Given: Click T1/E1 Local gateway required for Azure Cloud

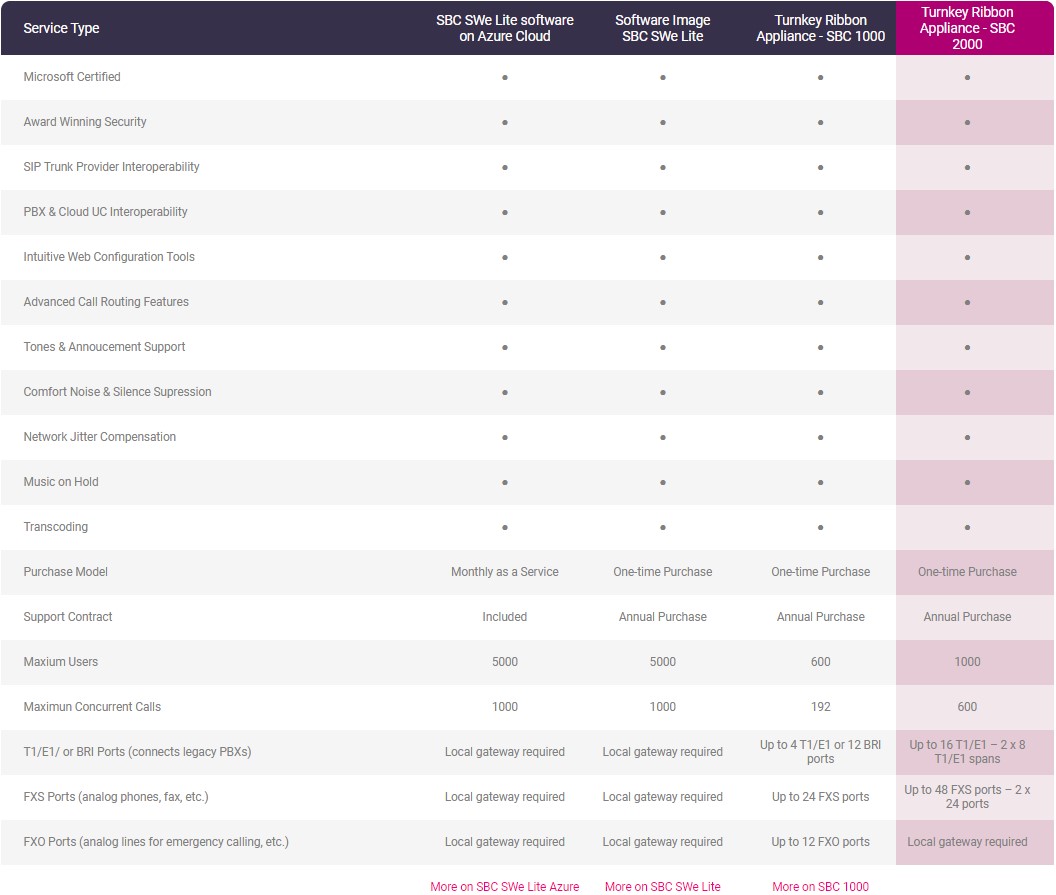Looking at the screenshot, I should coord(504,752).
